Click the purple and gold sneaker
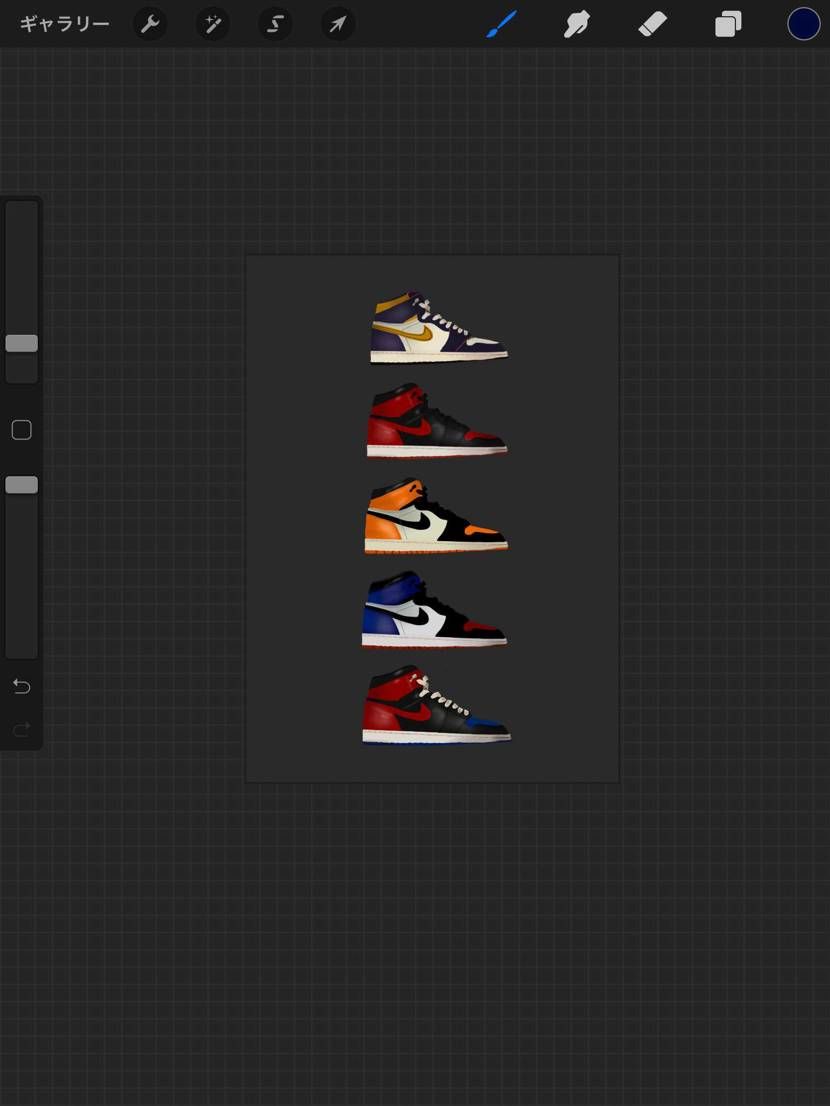830x1106 pixels. (x=439, y=327)
